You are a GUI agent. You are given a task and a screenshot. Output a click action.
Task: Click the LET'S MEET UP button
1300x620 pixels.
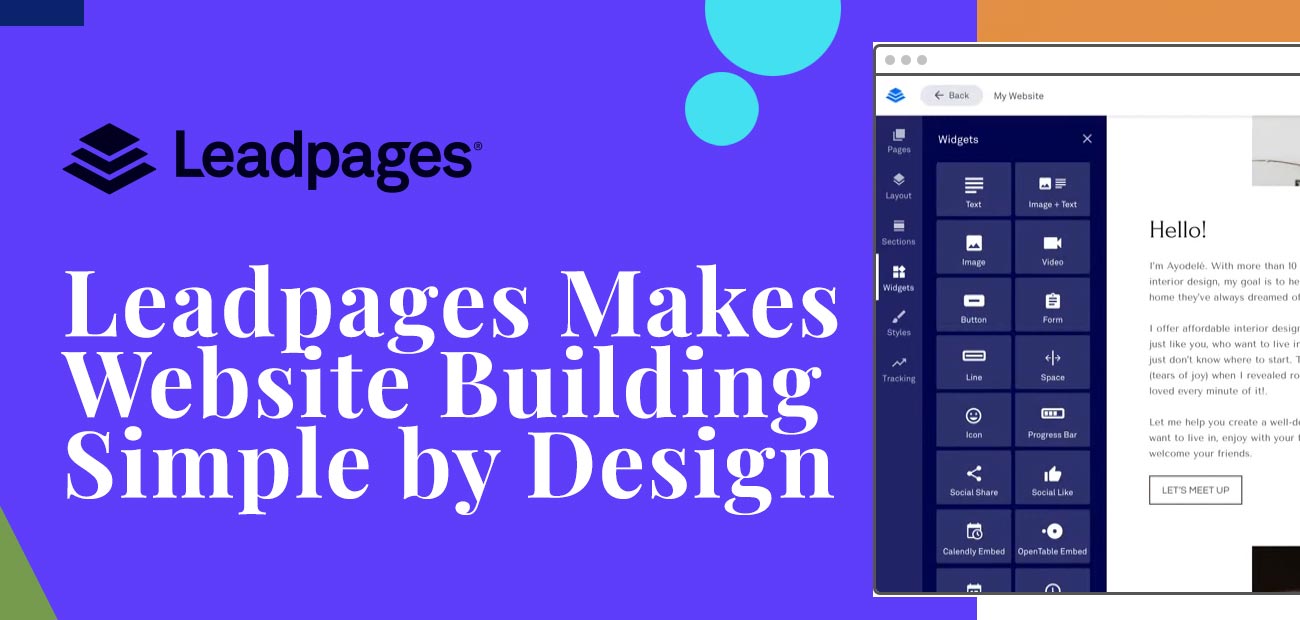coord(1195,489)
